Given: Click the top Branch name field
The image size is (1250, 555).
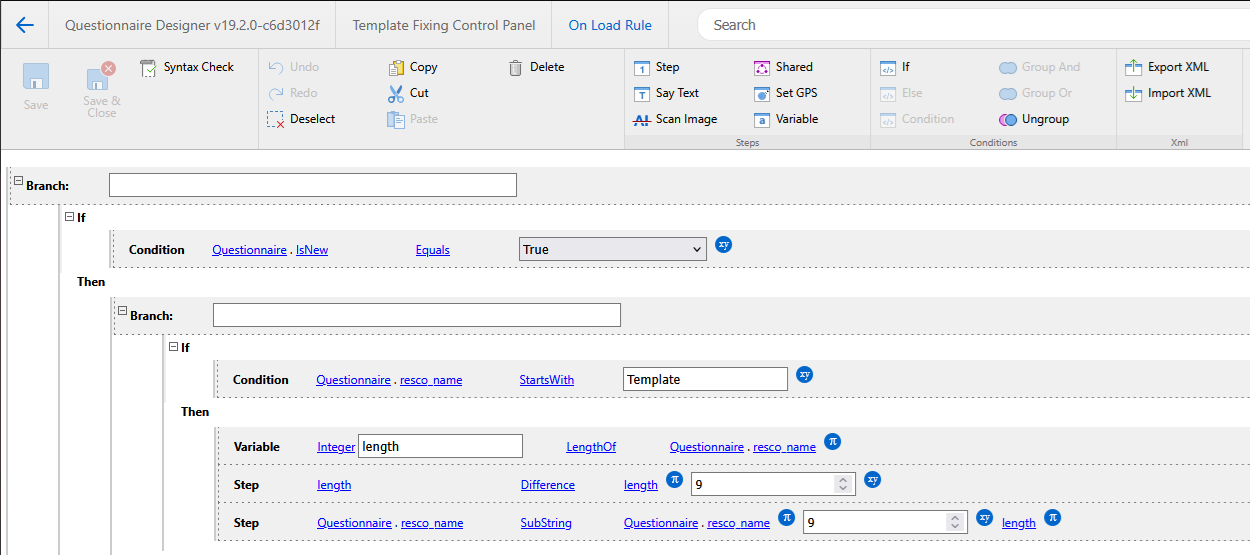Looking at the screenshot, I should click(313, 185).
